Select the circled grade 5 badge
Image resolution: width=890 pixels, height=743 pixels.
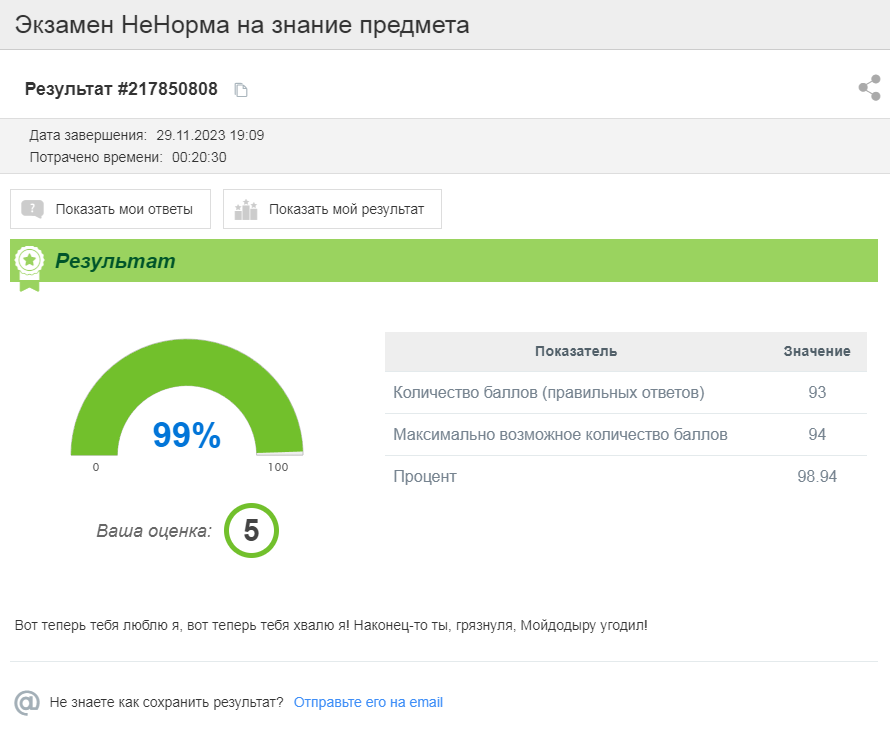[251, 531]
